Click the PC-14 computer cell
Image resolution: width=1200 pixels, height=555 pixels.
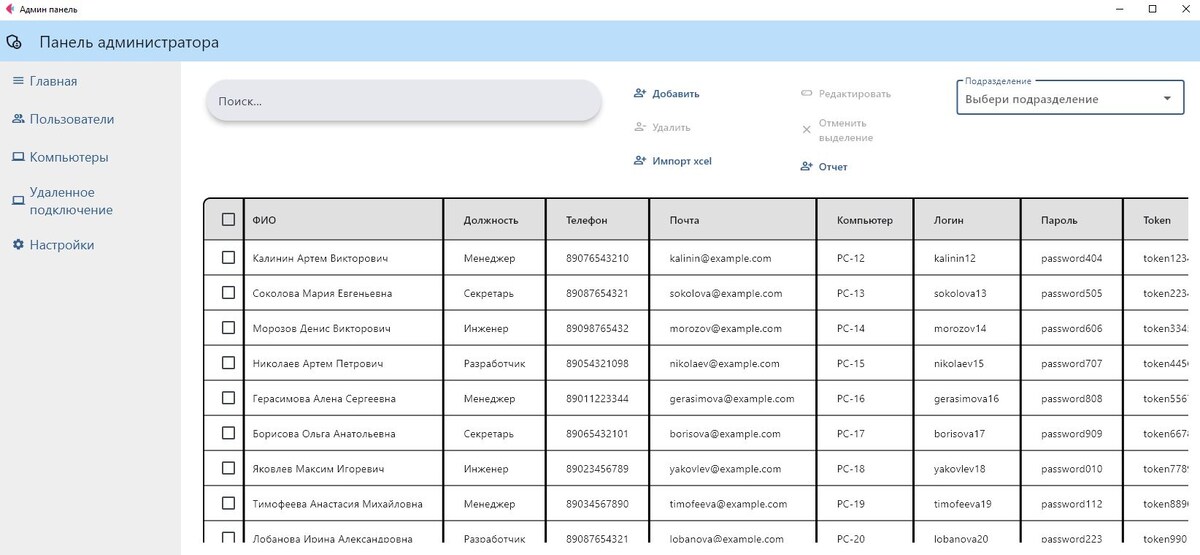(850, 329)
